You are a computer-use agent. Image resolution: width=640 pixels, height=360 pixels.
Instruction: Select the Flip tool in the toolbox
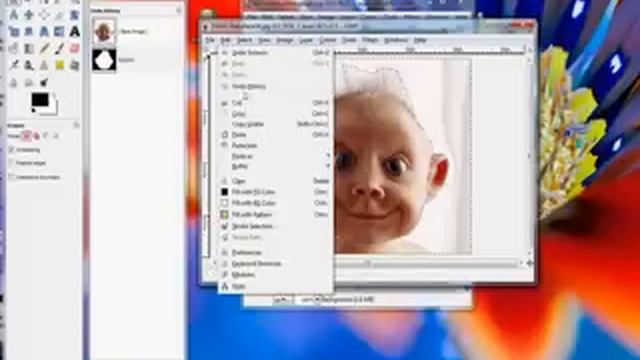(x=59, y=31)
